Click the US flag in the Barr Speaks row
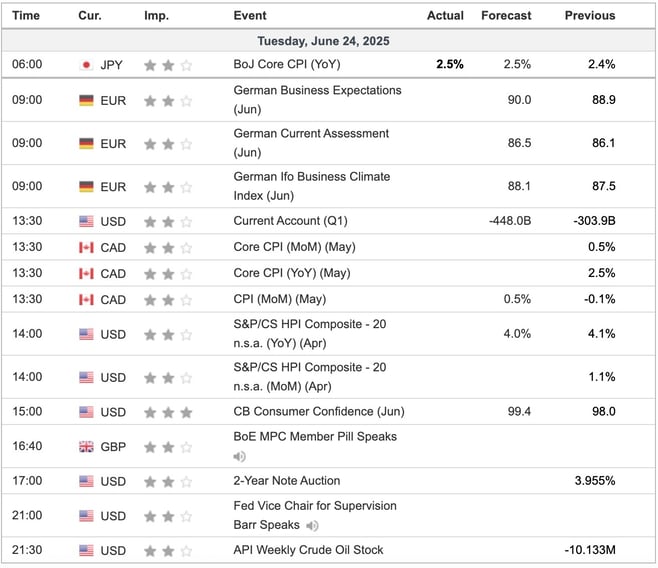Image resolution: width=658 pixels, height=568 pixels. tap(86, 516)
